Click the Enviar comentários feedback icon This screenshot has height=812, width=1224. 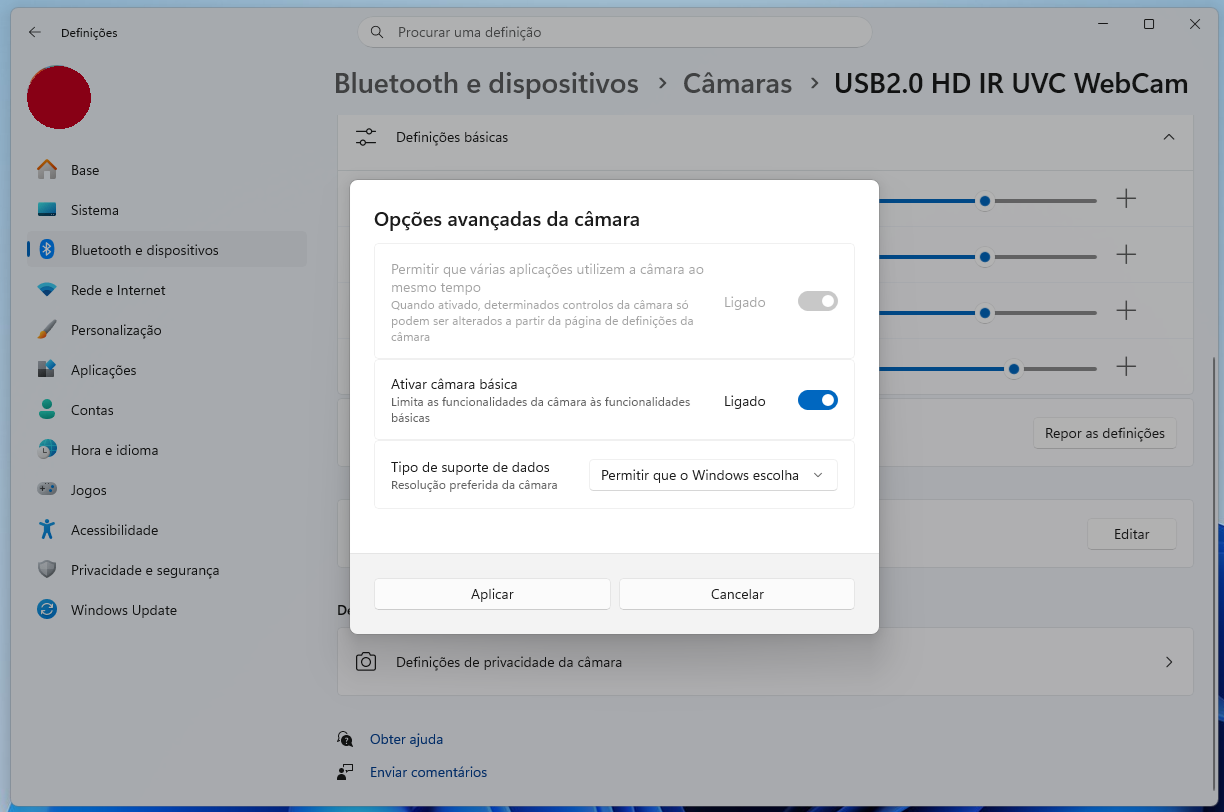[345, 772]
